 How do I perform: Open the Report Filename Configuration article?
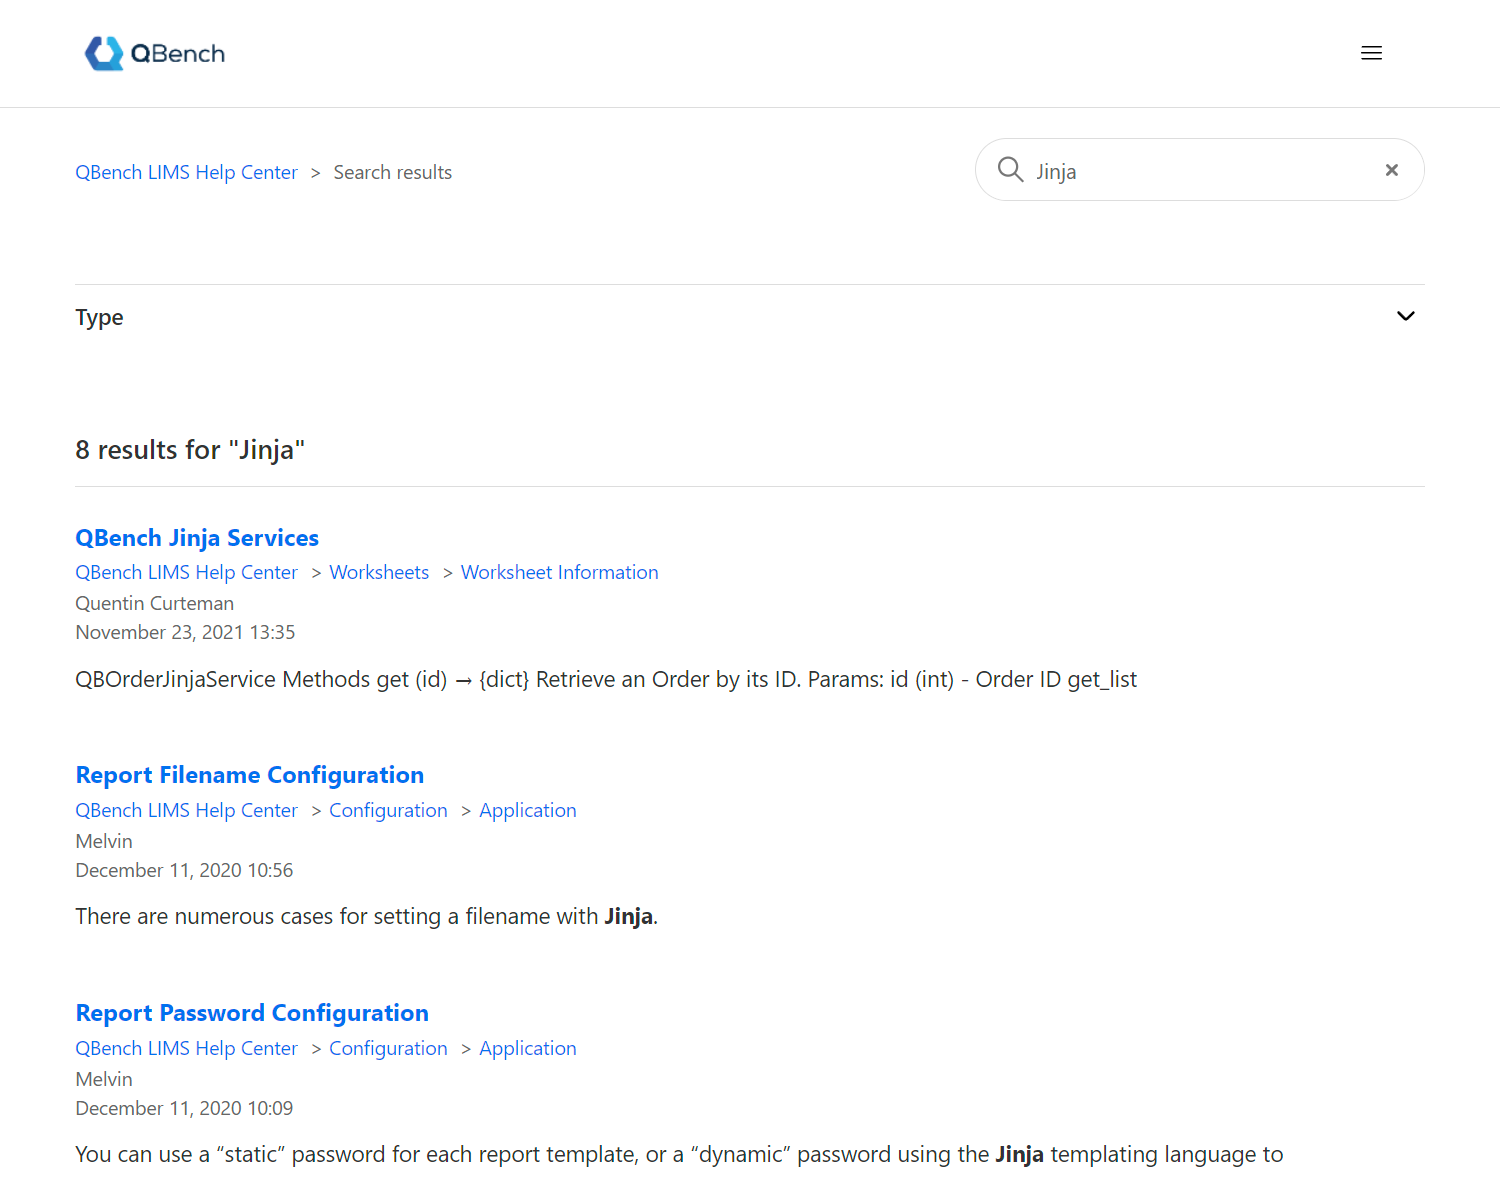[x=250, y=776]
